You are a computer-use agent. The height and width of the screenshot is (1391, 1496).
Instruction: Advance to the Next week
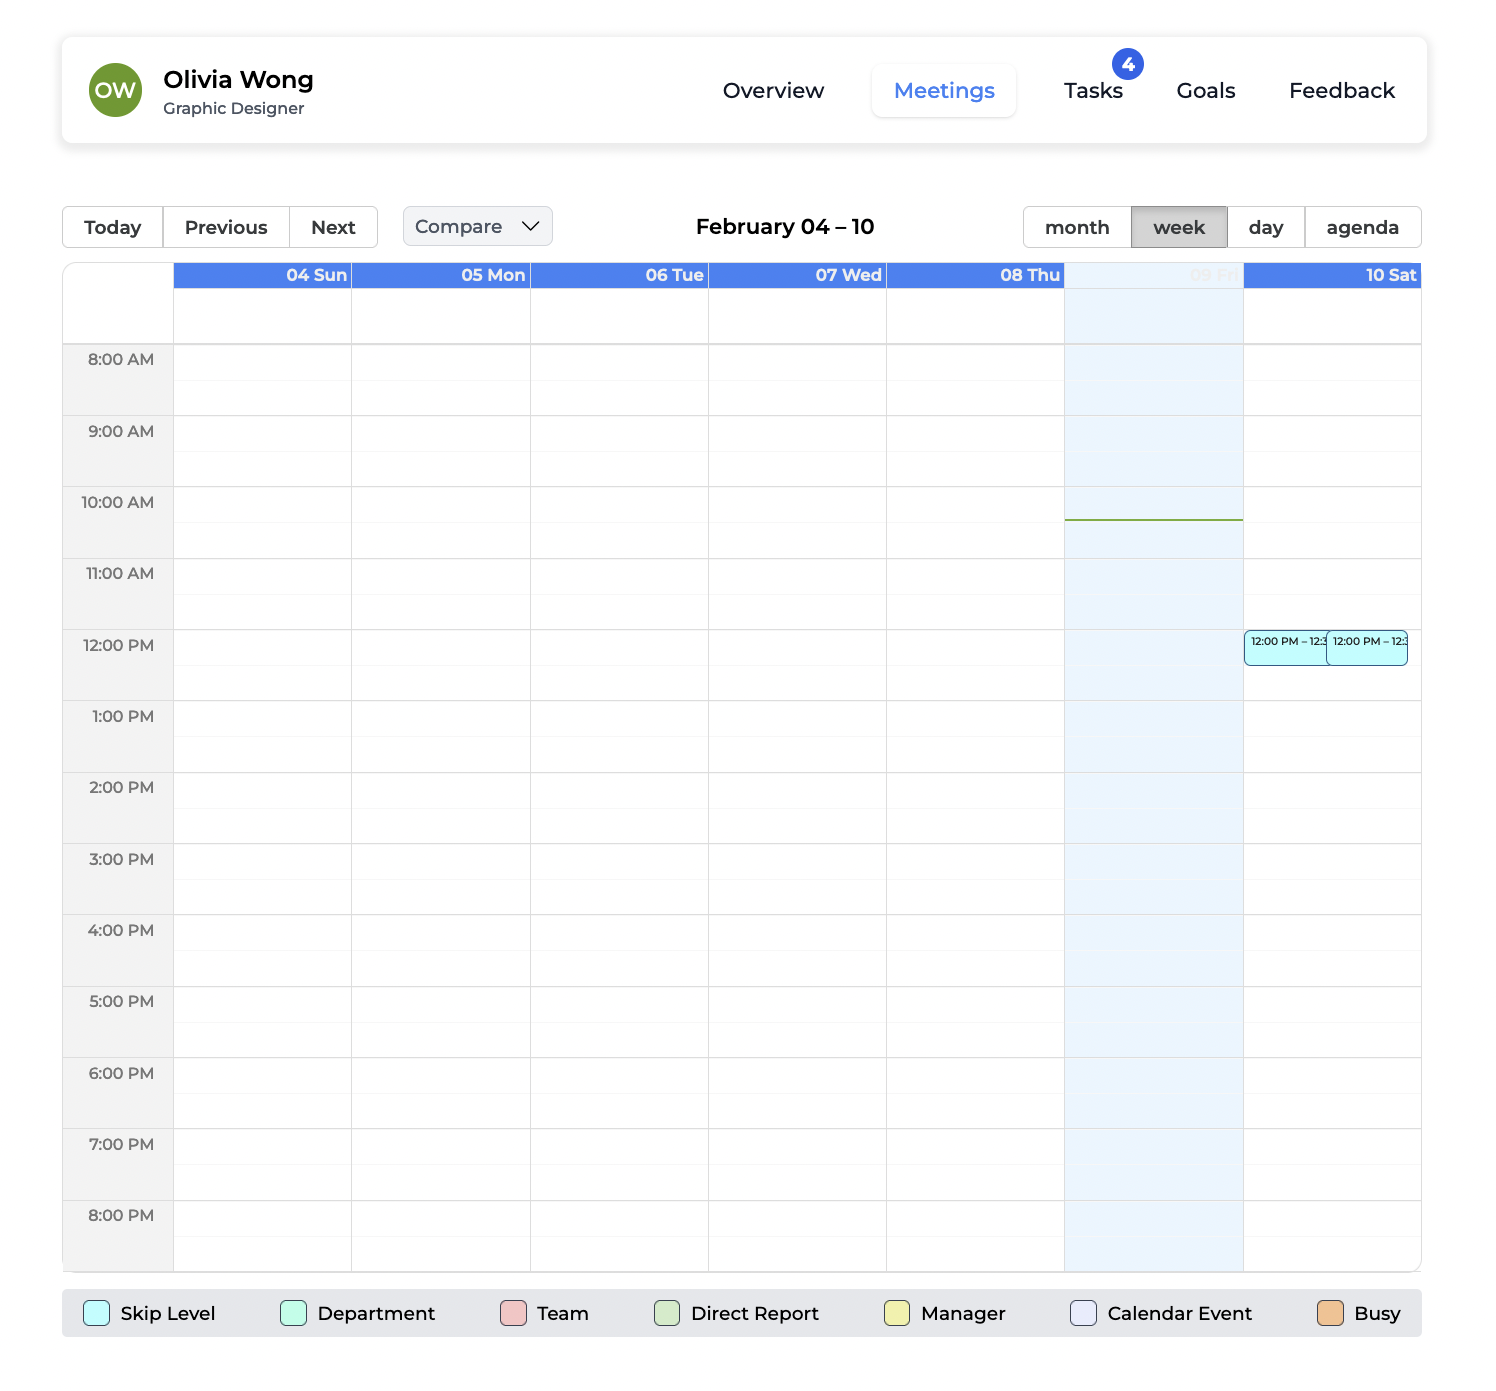(333, 227)
